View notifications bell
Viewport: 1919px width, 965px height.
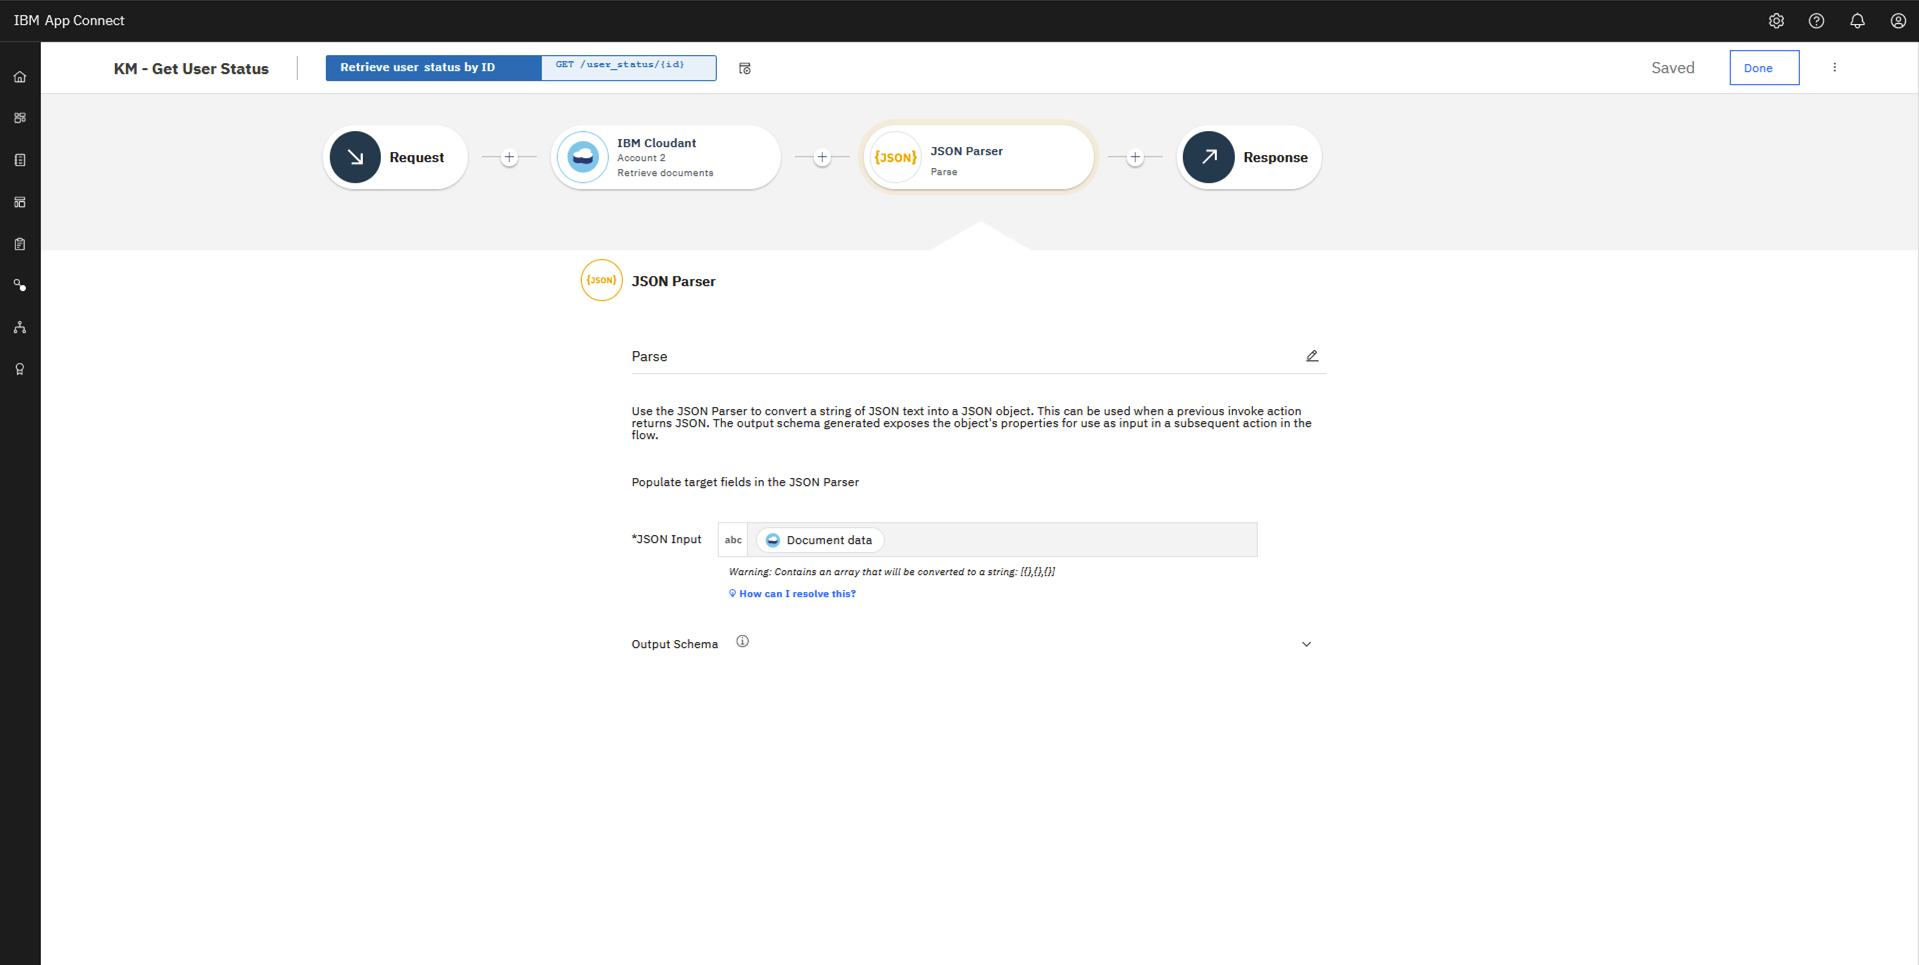tap(1857, 21)
